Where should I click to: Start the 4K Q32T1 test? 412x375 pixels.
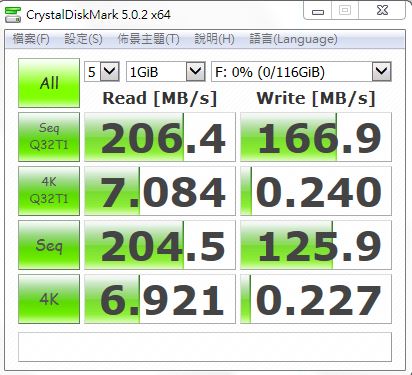(x=49, y=191)
